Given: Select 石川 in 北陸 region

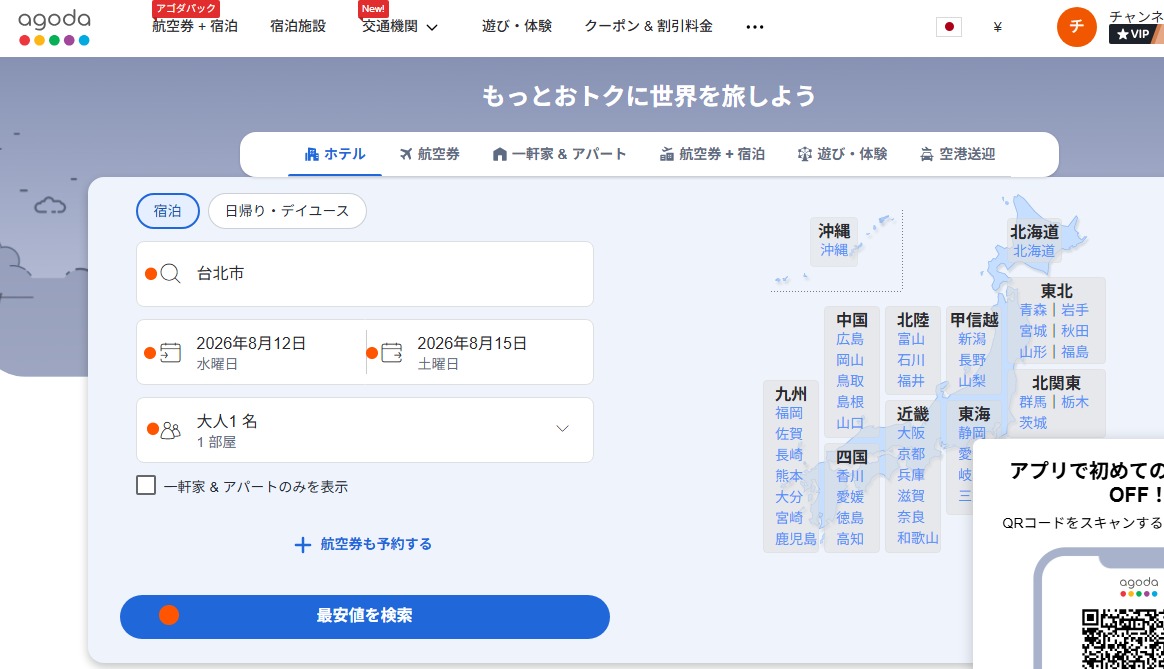Looking at the screenshot, I should (x=911, y=359).
